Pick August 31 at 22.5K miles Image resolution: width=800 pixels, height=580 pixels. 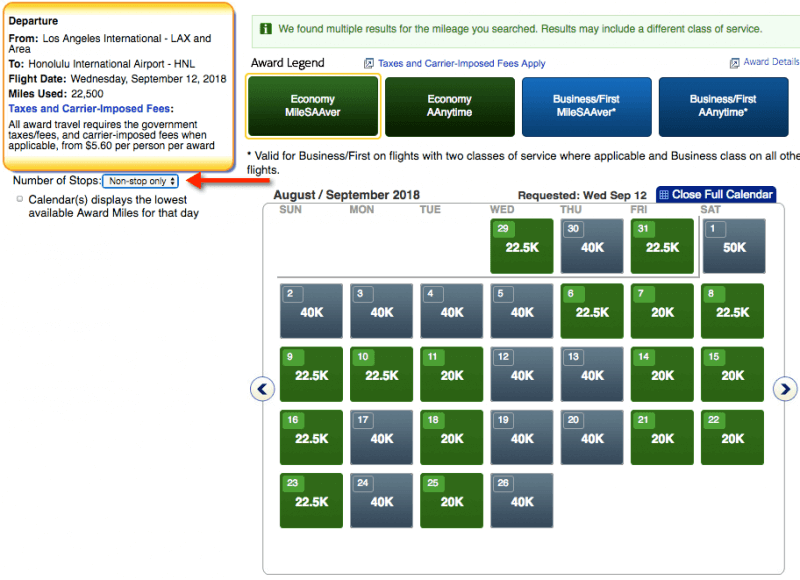(x=662, y=246)
